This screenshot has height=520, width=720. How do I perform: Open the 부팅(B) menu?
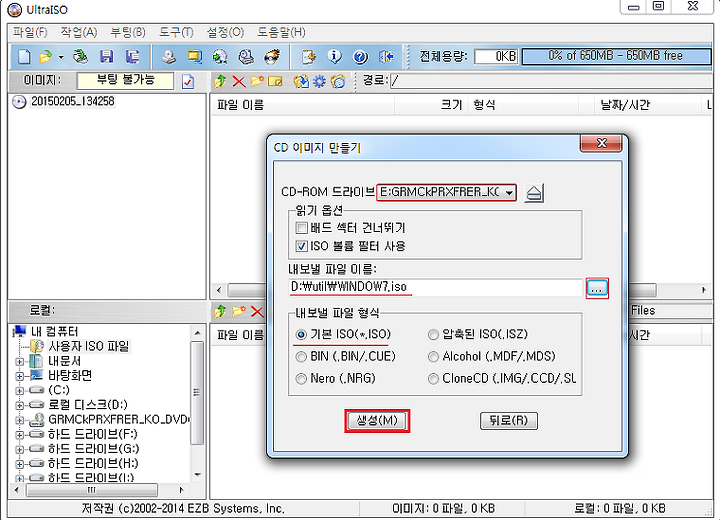click(x=128, y=32)
